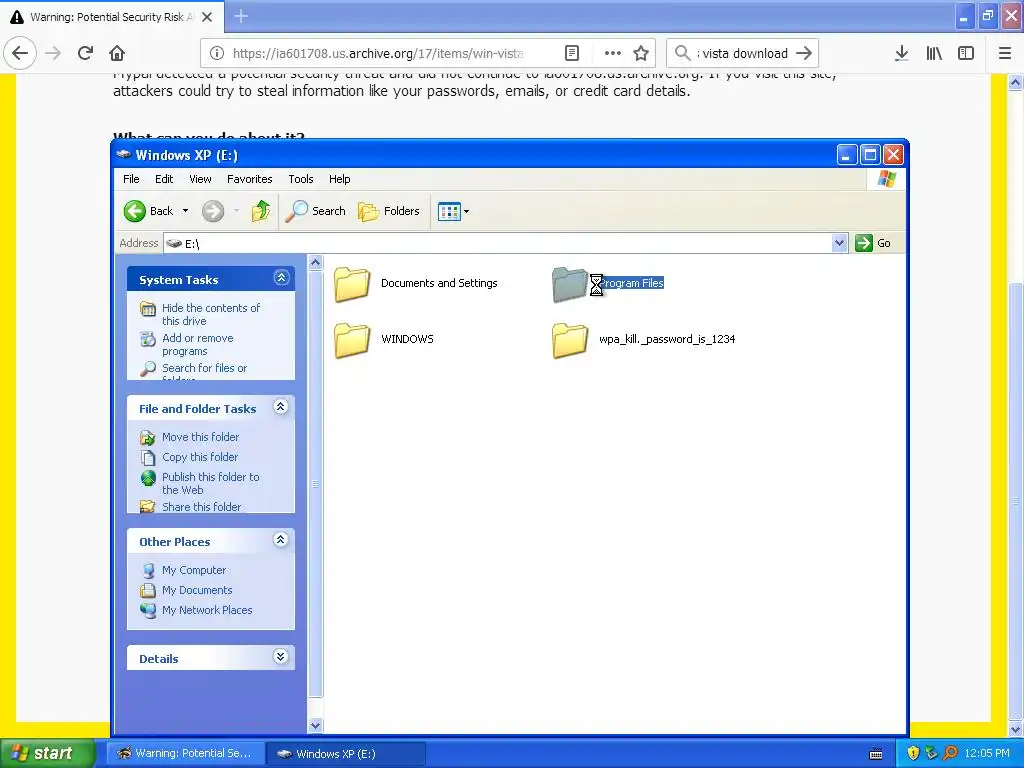Click Add or remove programs link

coord(198,344)
